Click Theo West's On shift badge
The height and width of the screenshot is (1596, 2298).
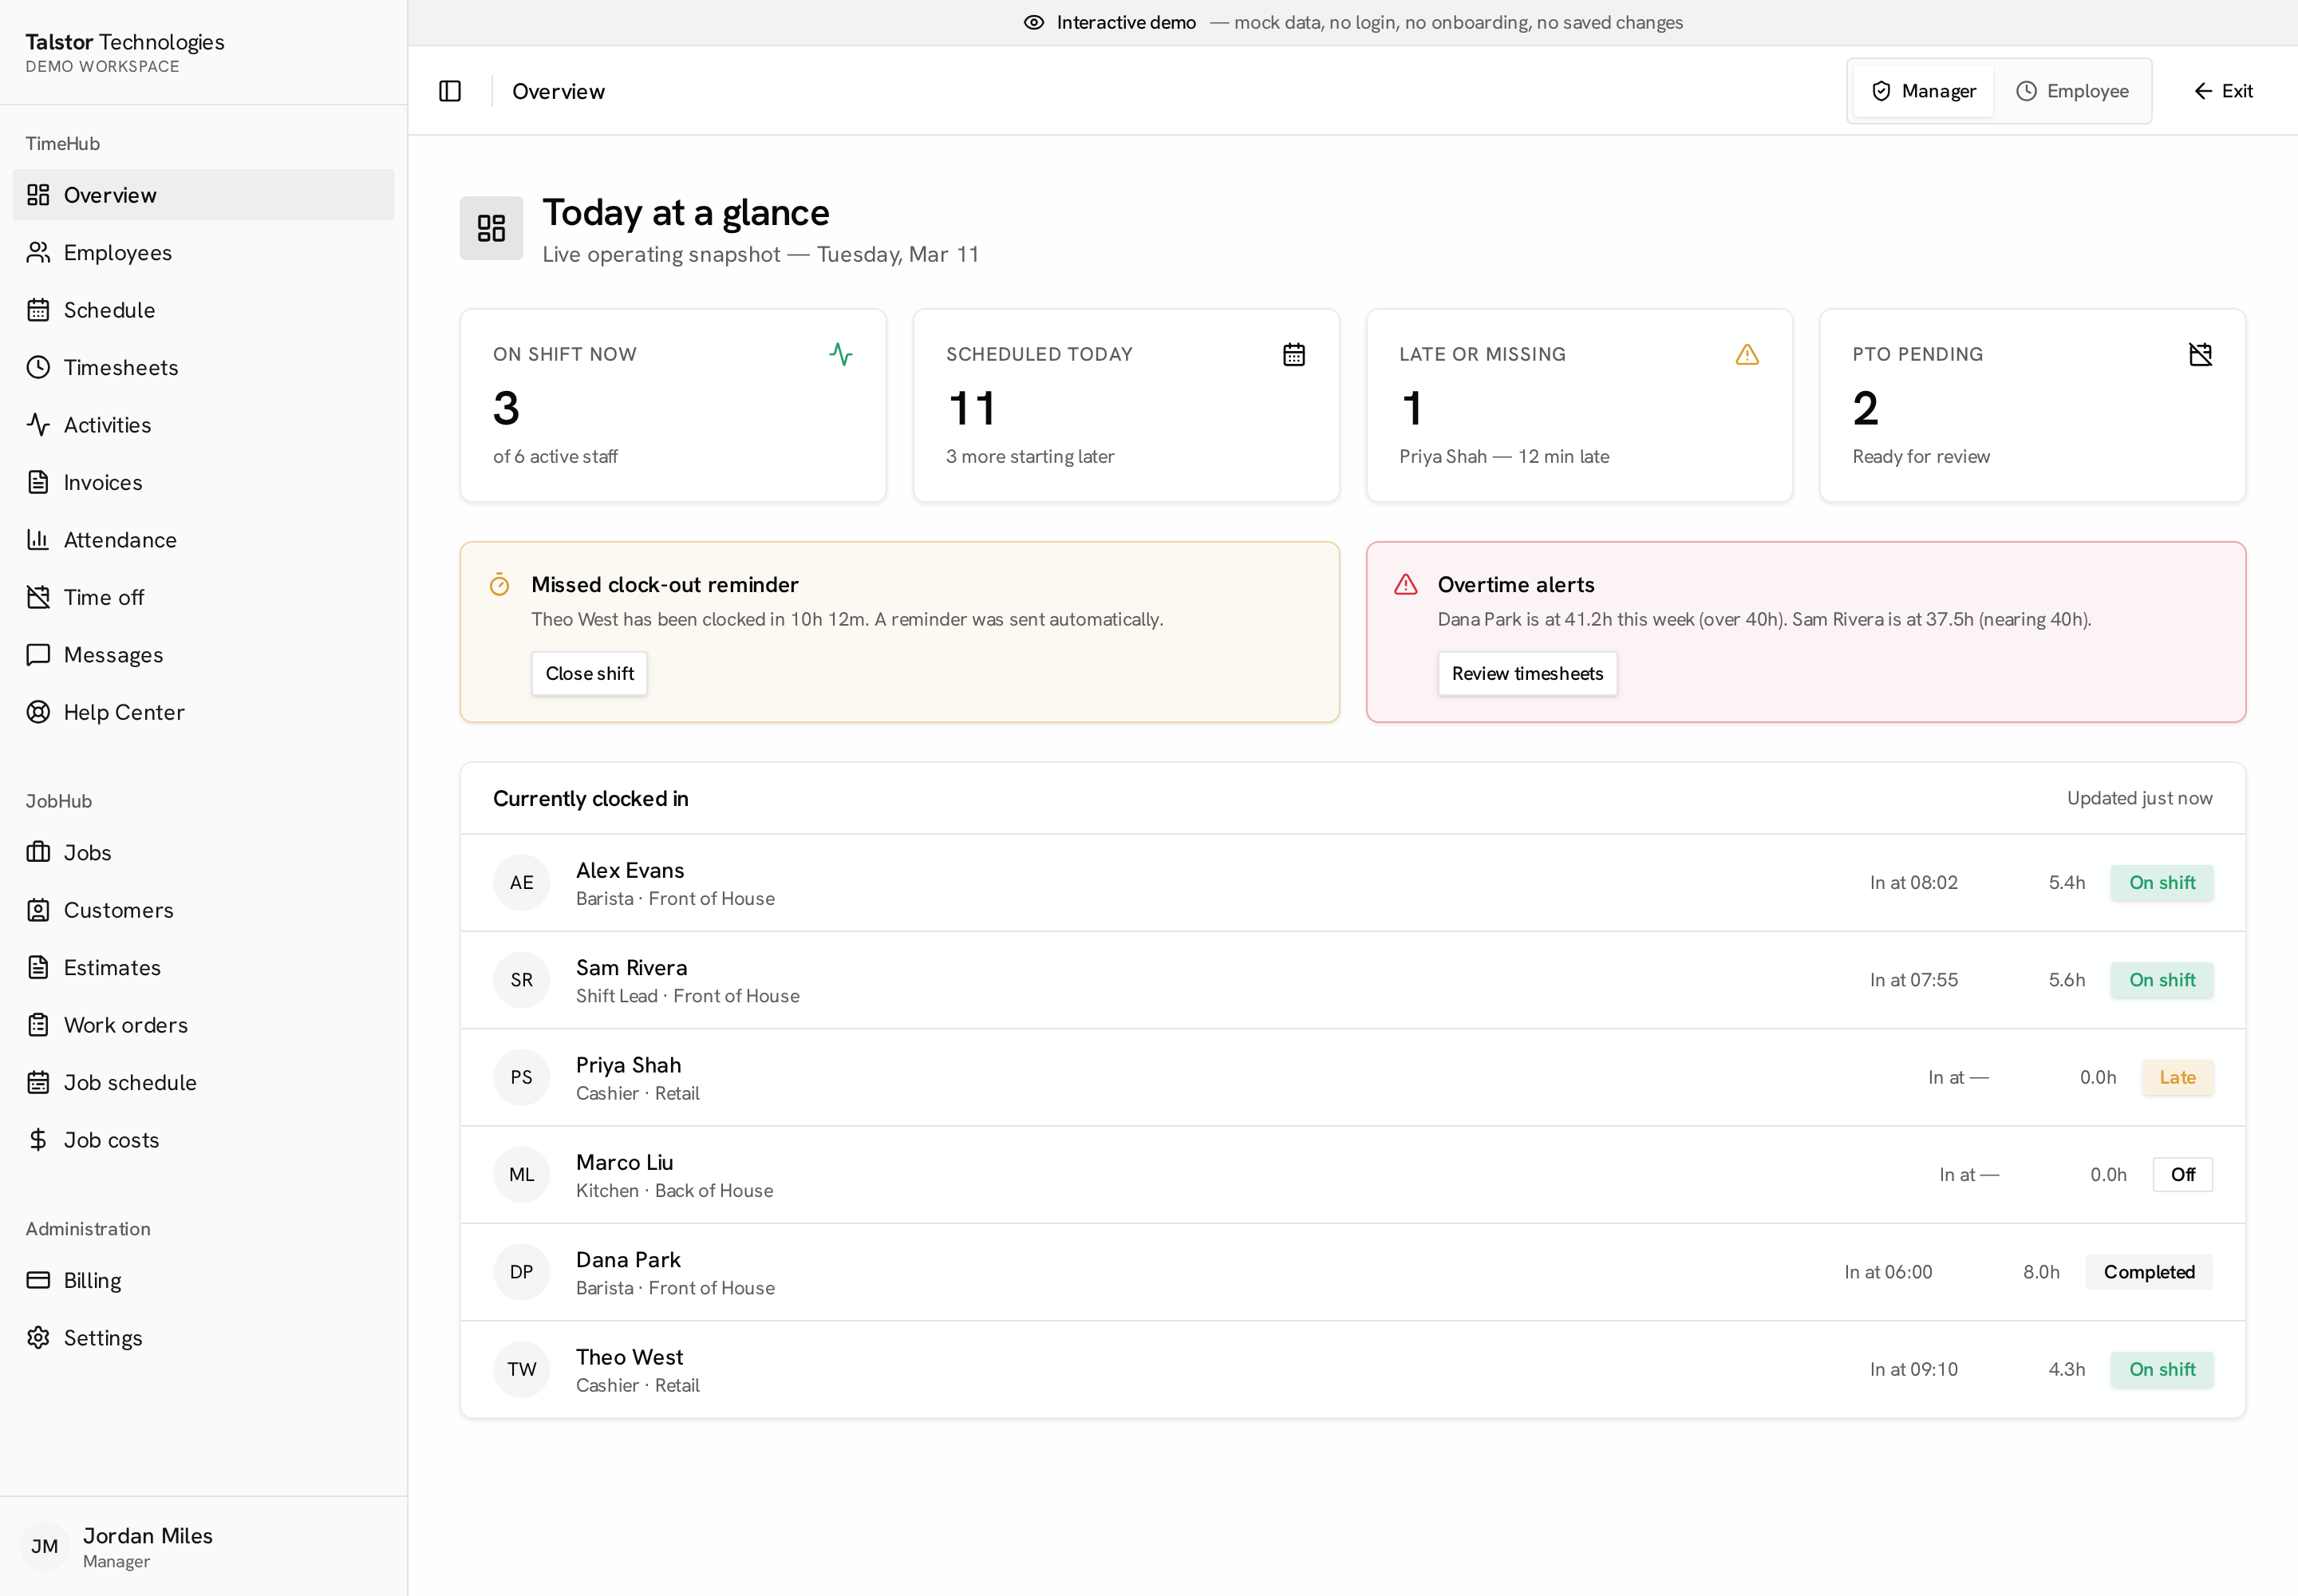coord(2162,1369)
